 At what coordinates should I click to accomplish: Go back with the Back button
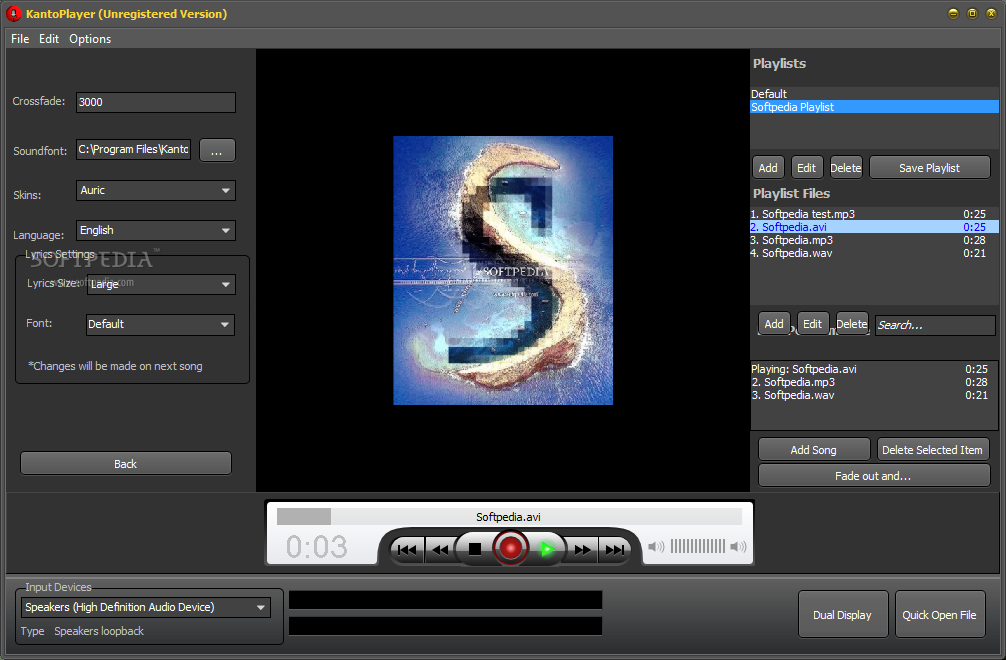(126, 464)
